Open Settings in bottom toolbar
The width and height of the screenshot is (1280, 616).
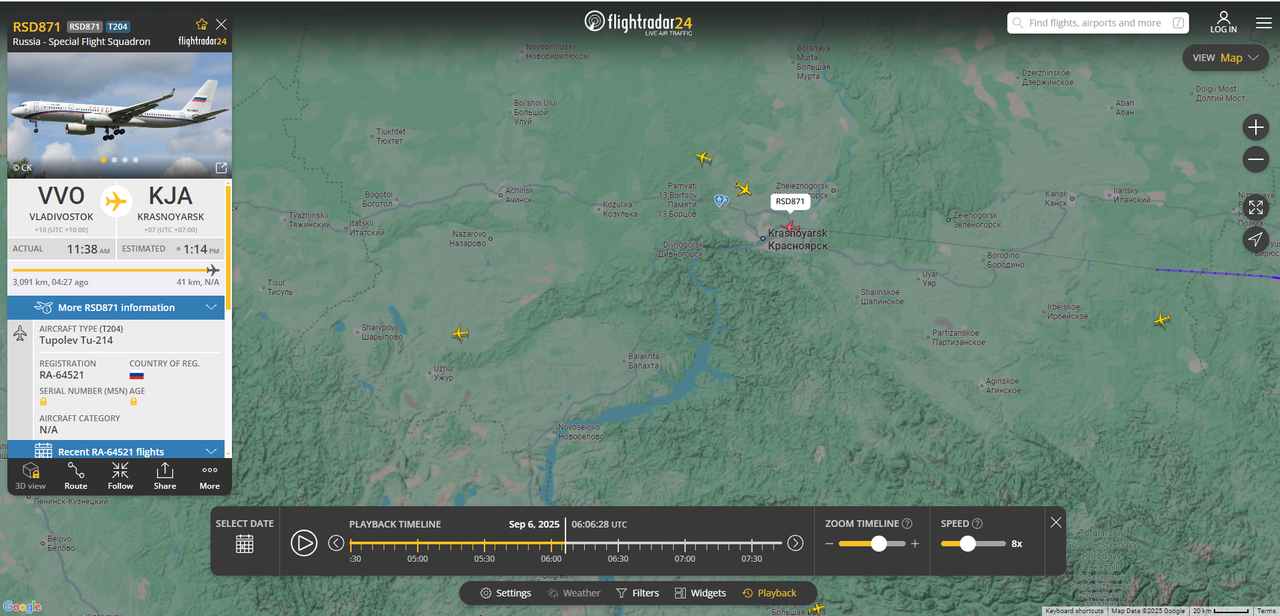pyautogui.click(x=505, y=593)
